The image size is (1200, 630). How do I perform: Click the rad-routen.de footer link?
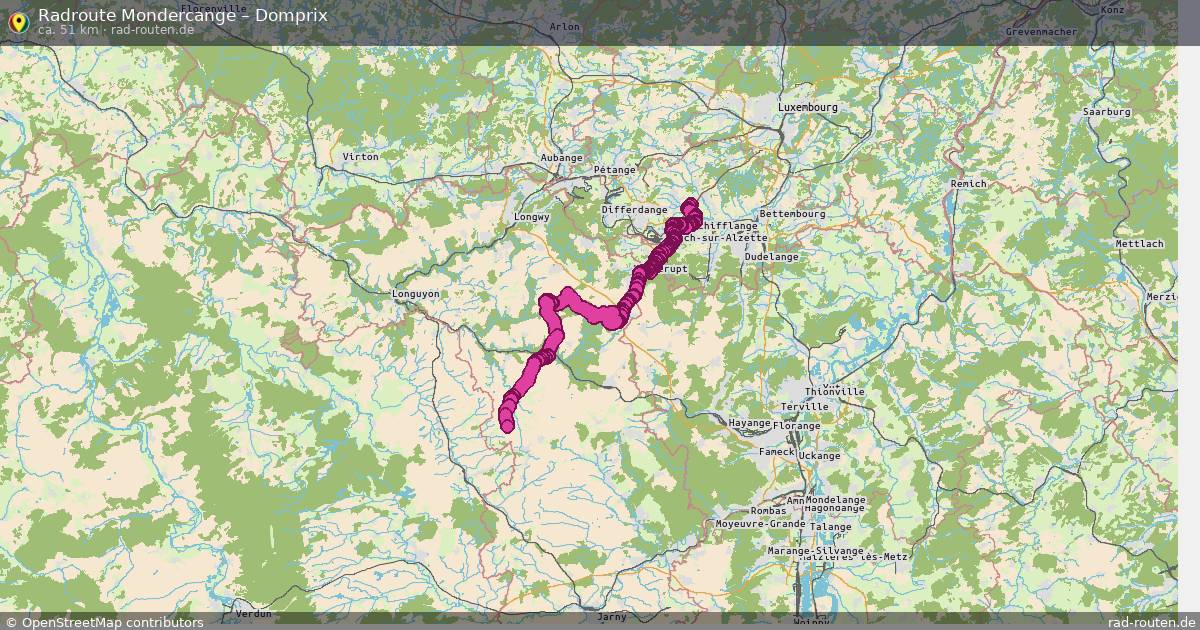1152,622
